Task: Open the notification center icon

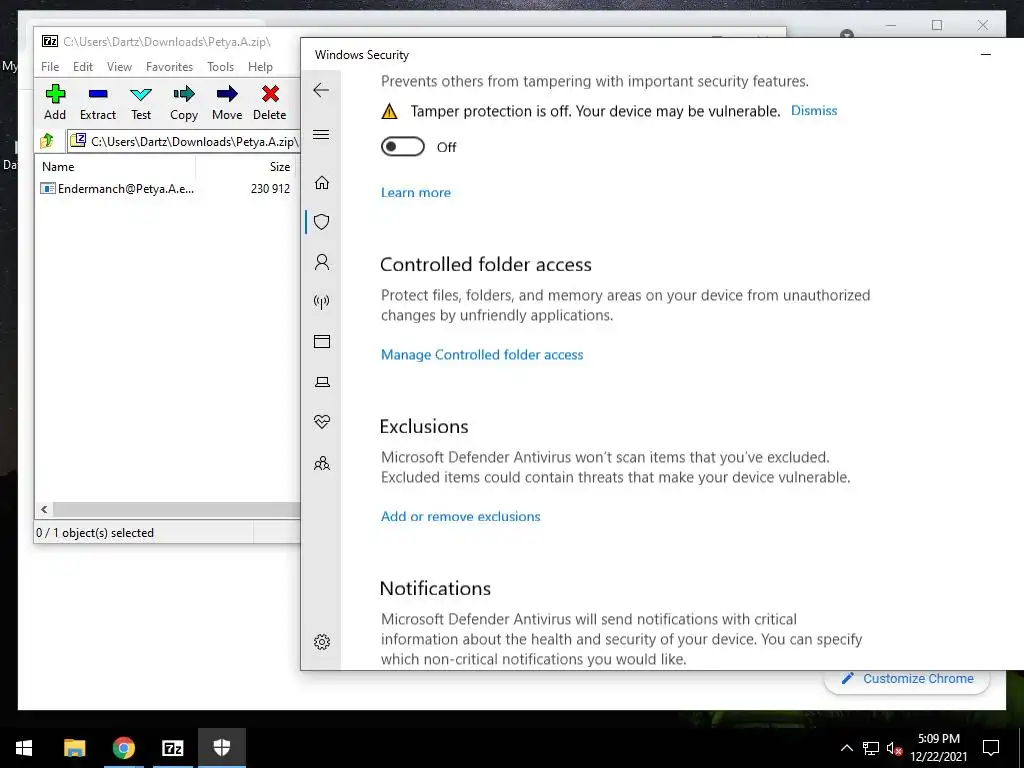Action: pyautogui.click(x=991, y=748)
